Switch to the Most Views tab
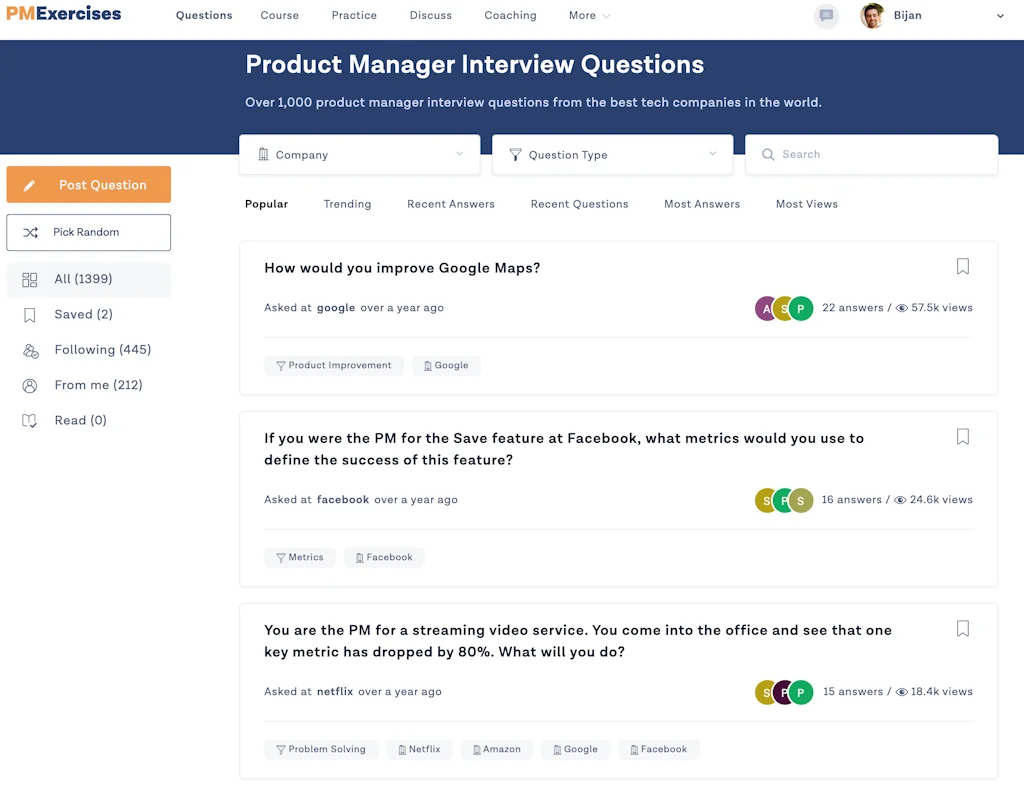Screen dimensions: 1024x786 tap(806, 204)
